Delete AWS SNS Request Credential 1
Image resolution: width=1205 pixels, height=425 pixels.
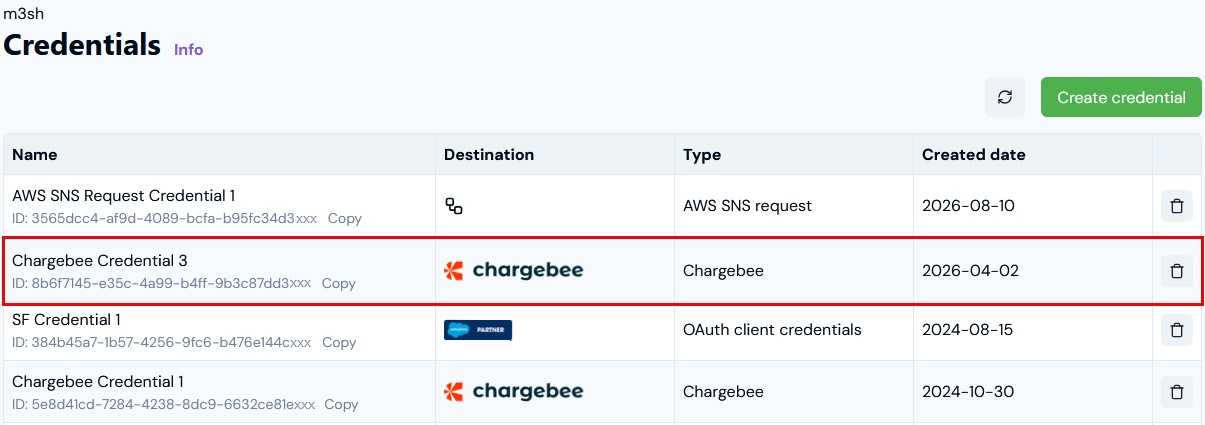click(x=1177, y=206)
